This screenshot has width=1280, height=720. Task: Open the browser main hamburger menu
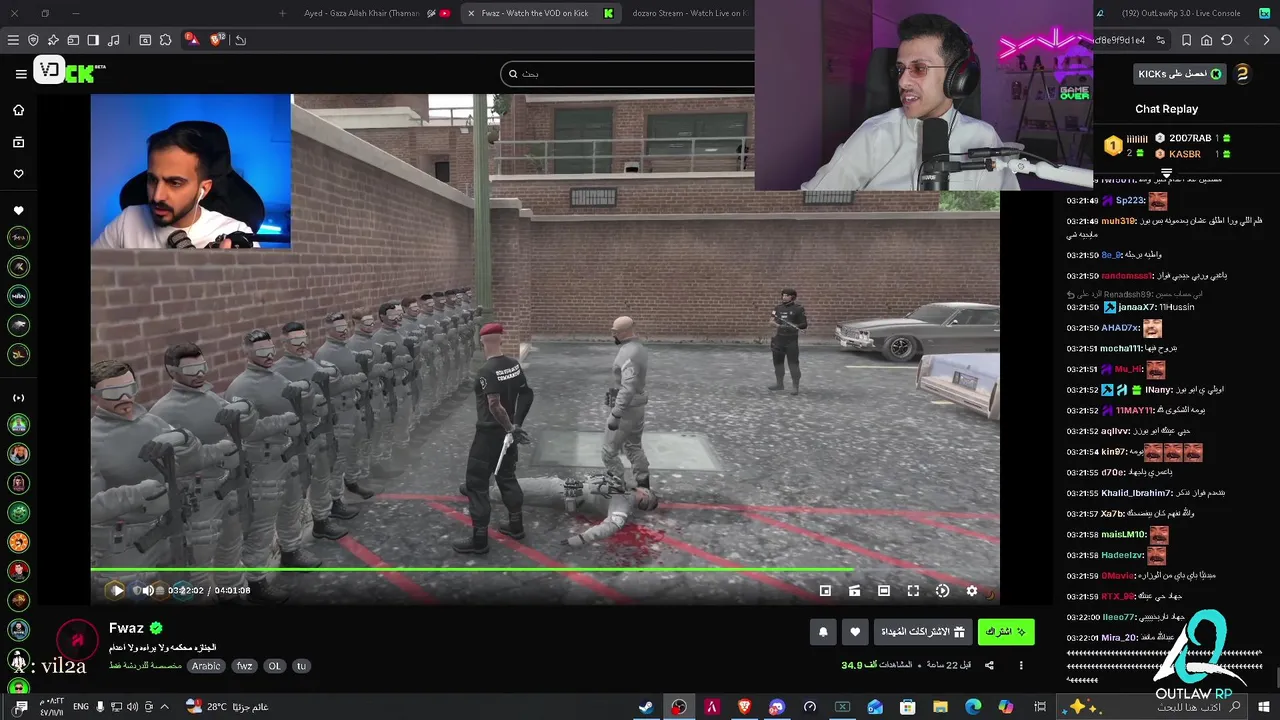point(13,40)
